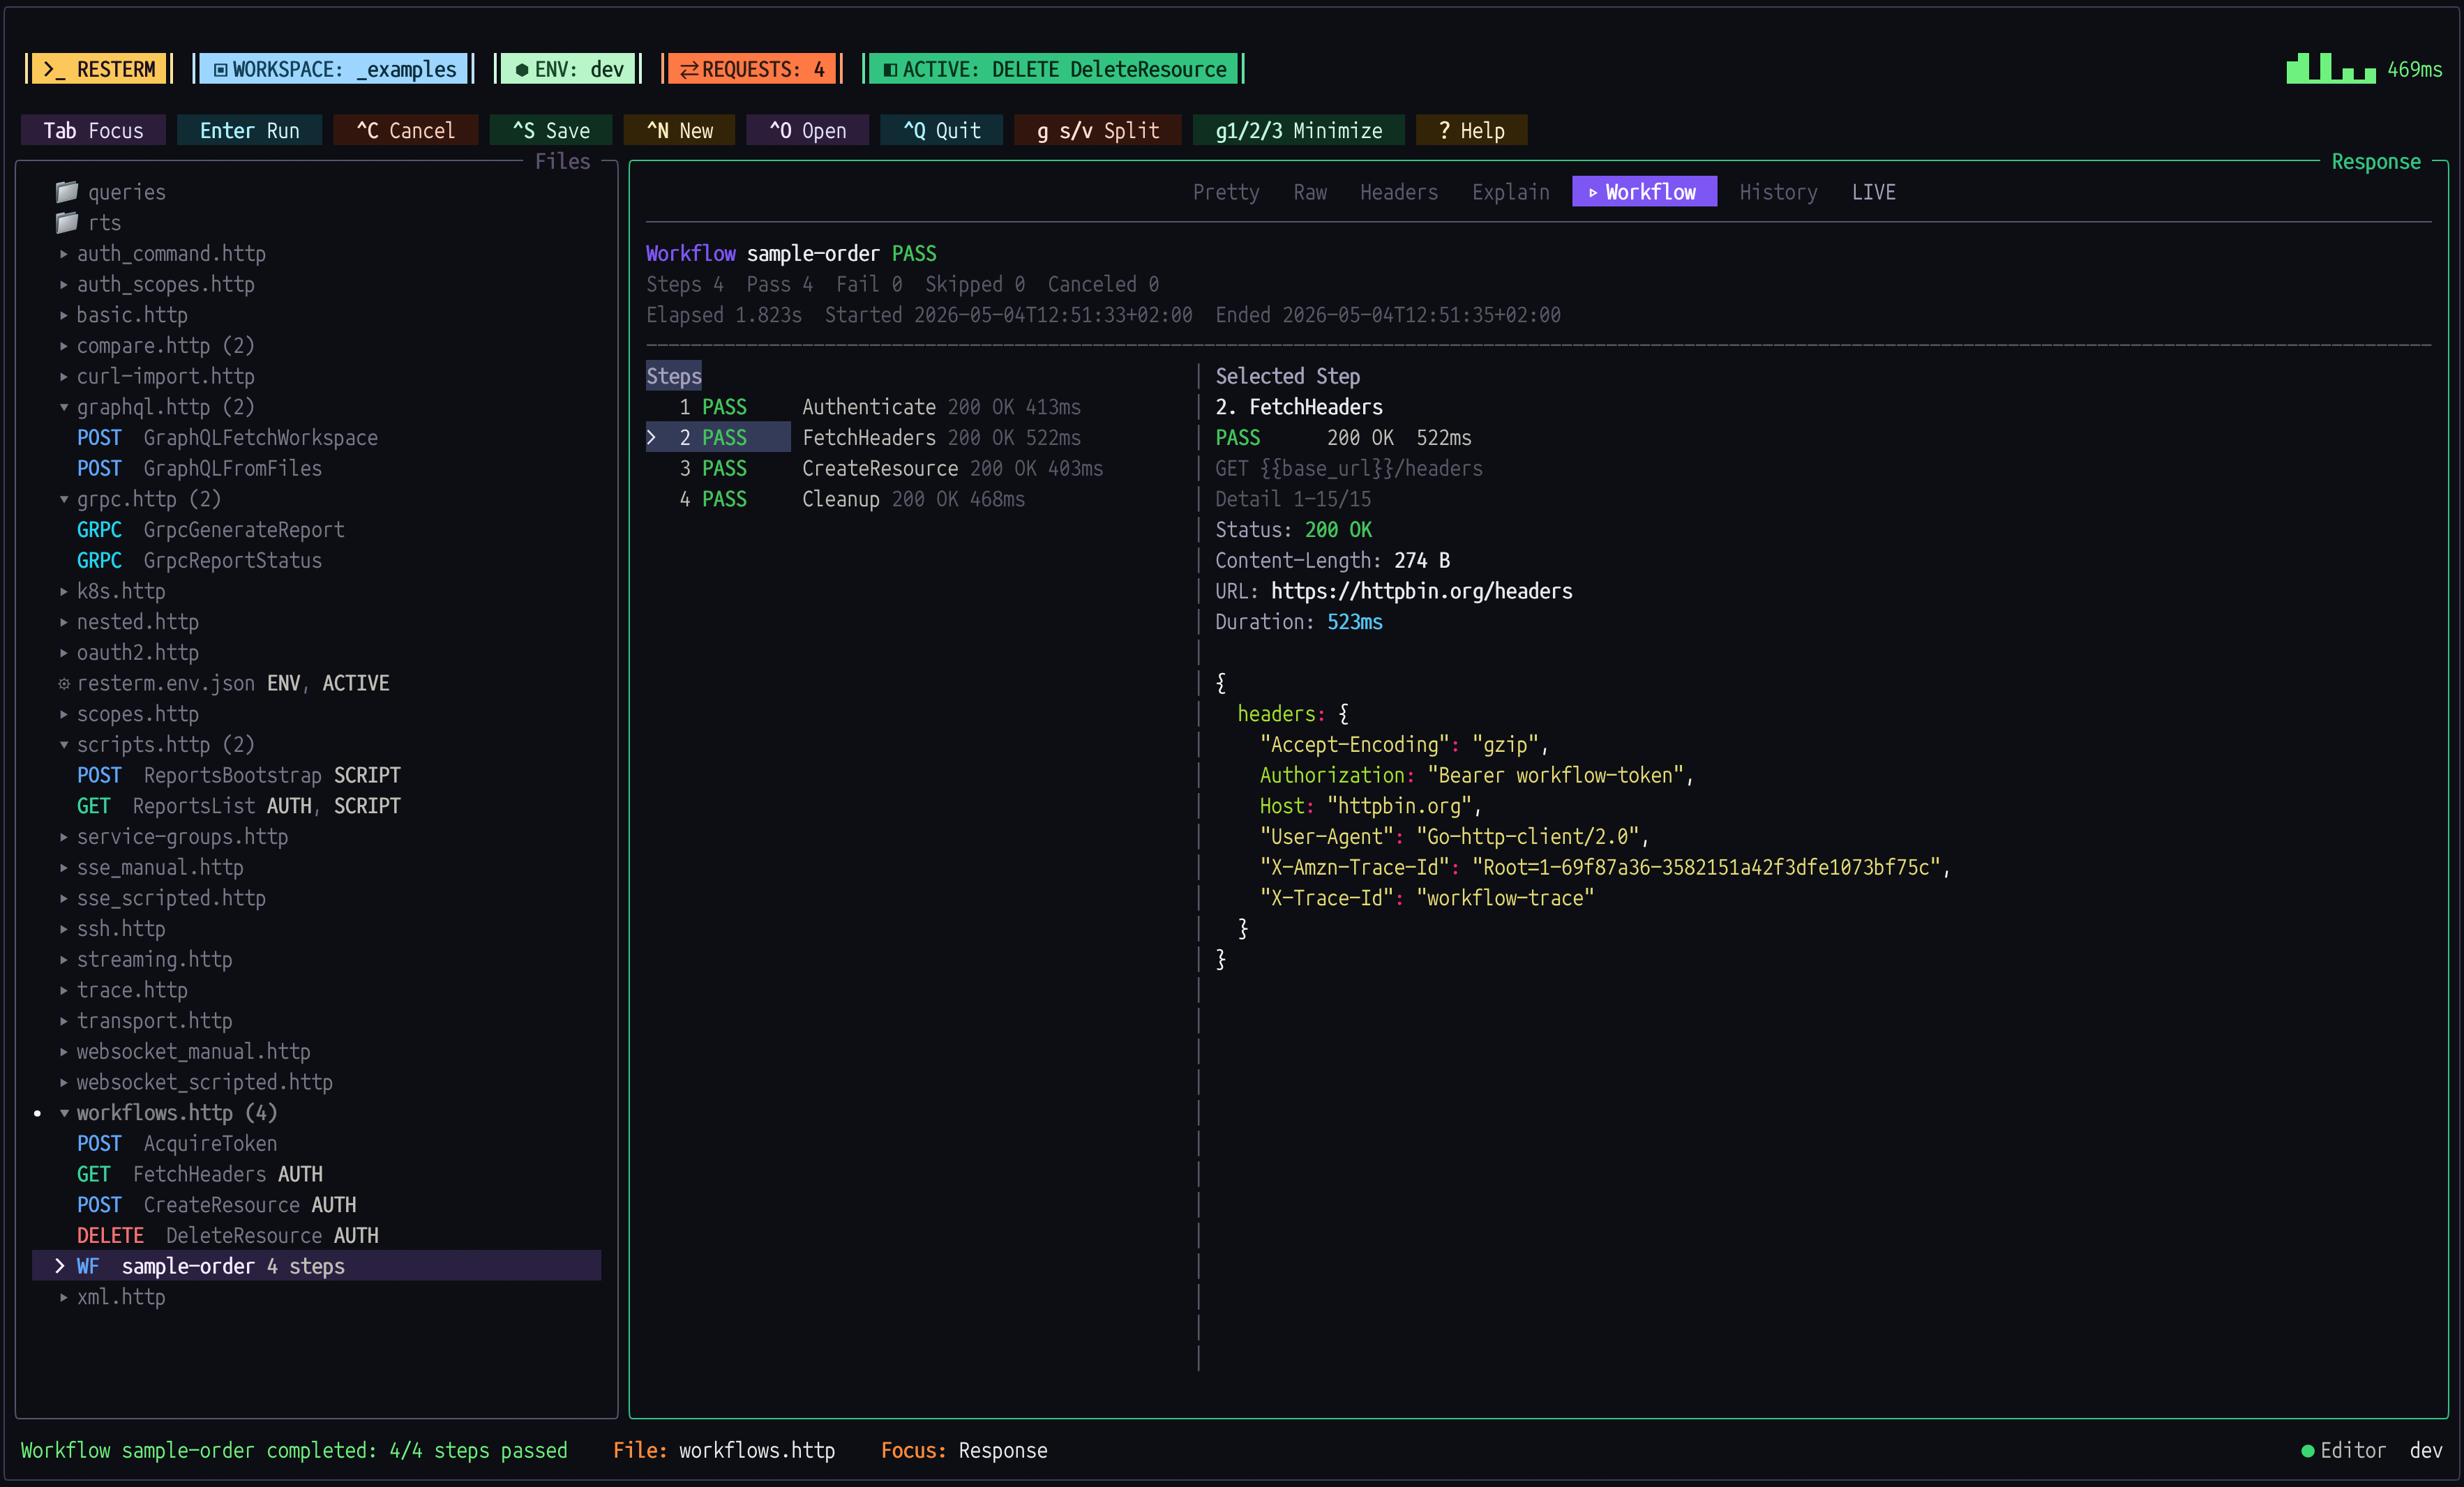Click the Enter Run shortcut button
This screenshot has height=1487, width=2464.
(249, 131)
